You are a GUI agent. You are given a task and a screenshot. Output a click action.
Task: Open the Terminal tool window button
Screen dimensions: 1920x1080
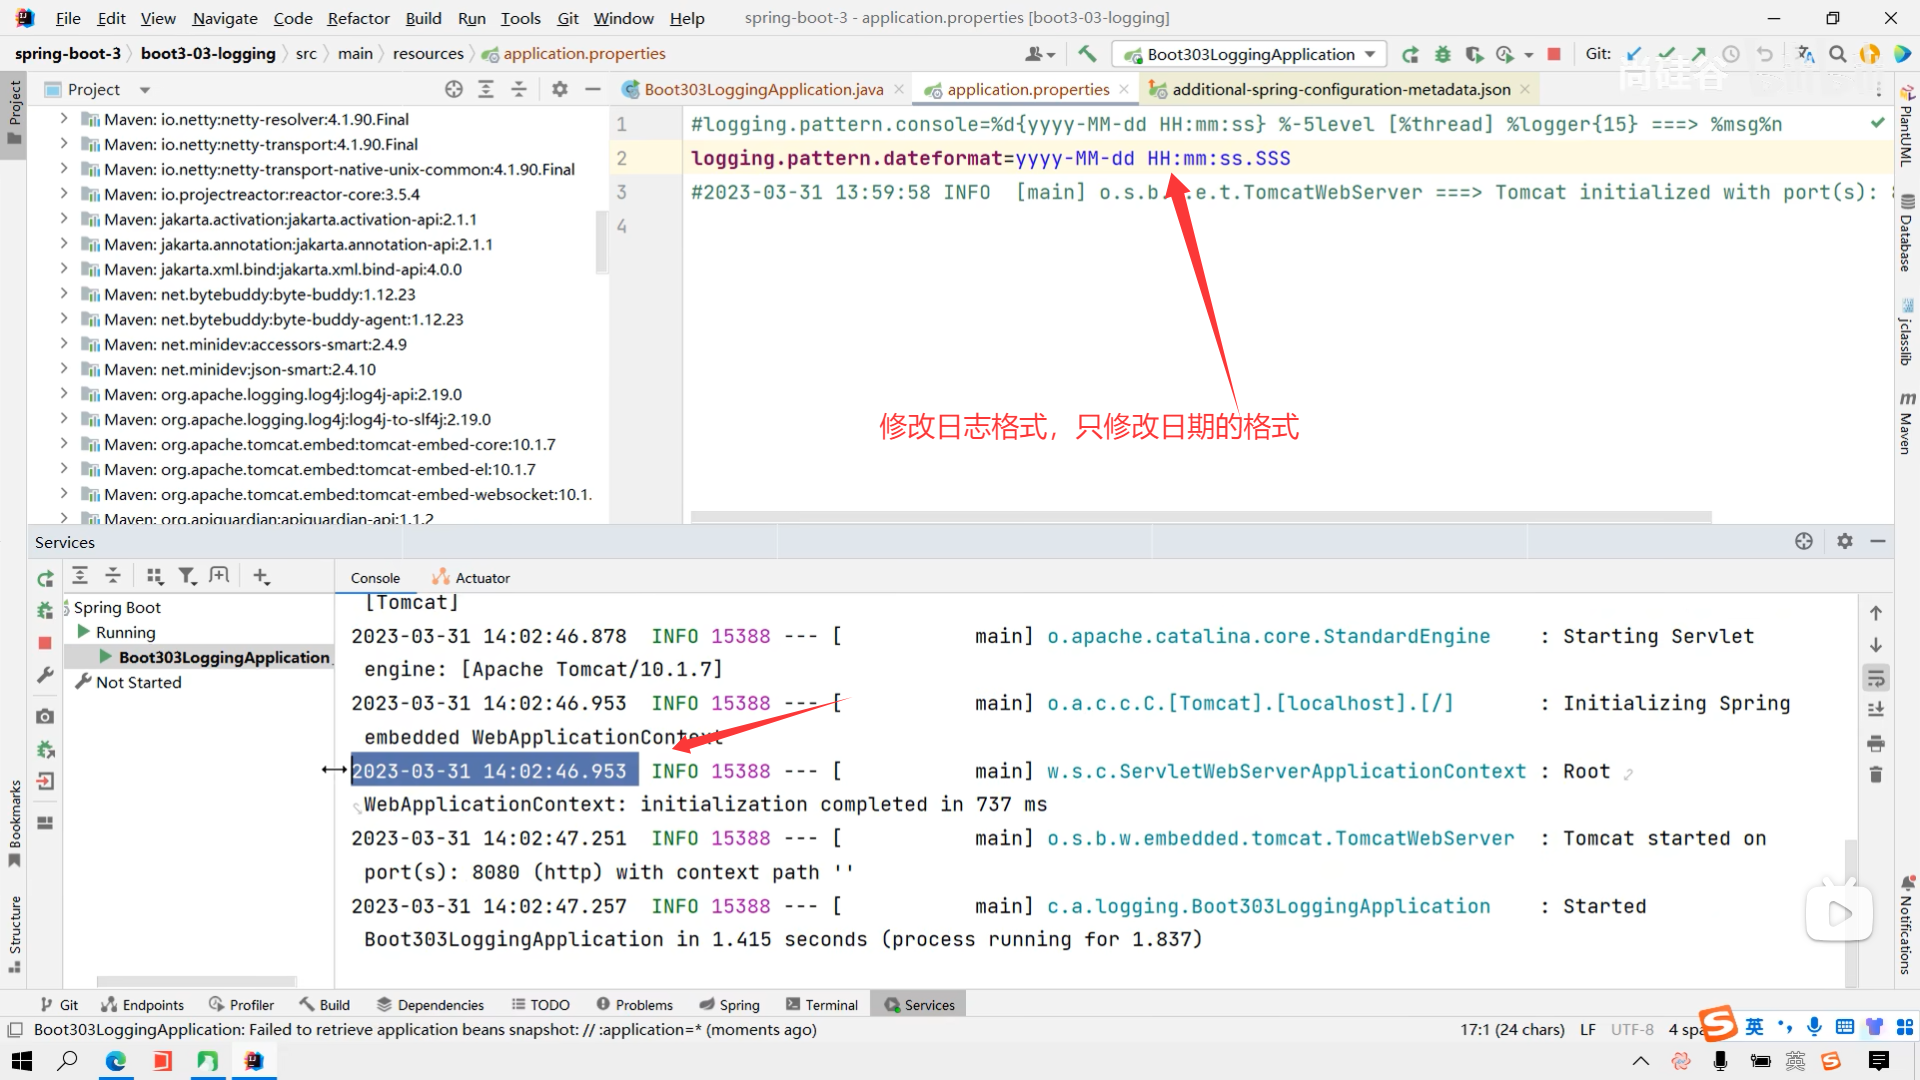tap(822, 1005)
